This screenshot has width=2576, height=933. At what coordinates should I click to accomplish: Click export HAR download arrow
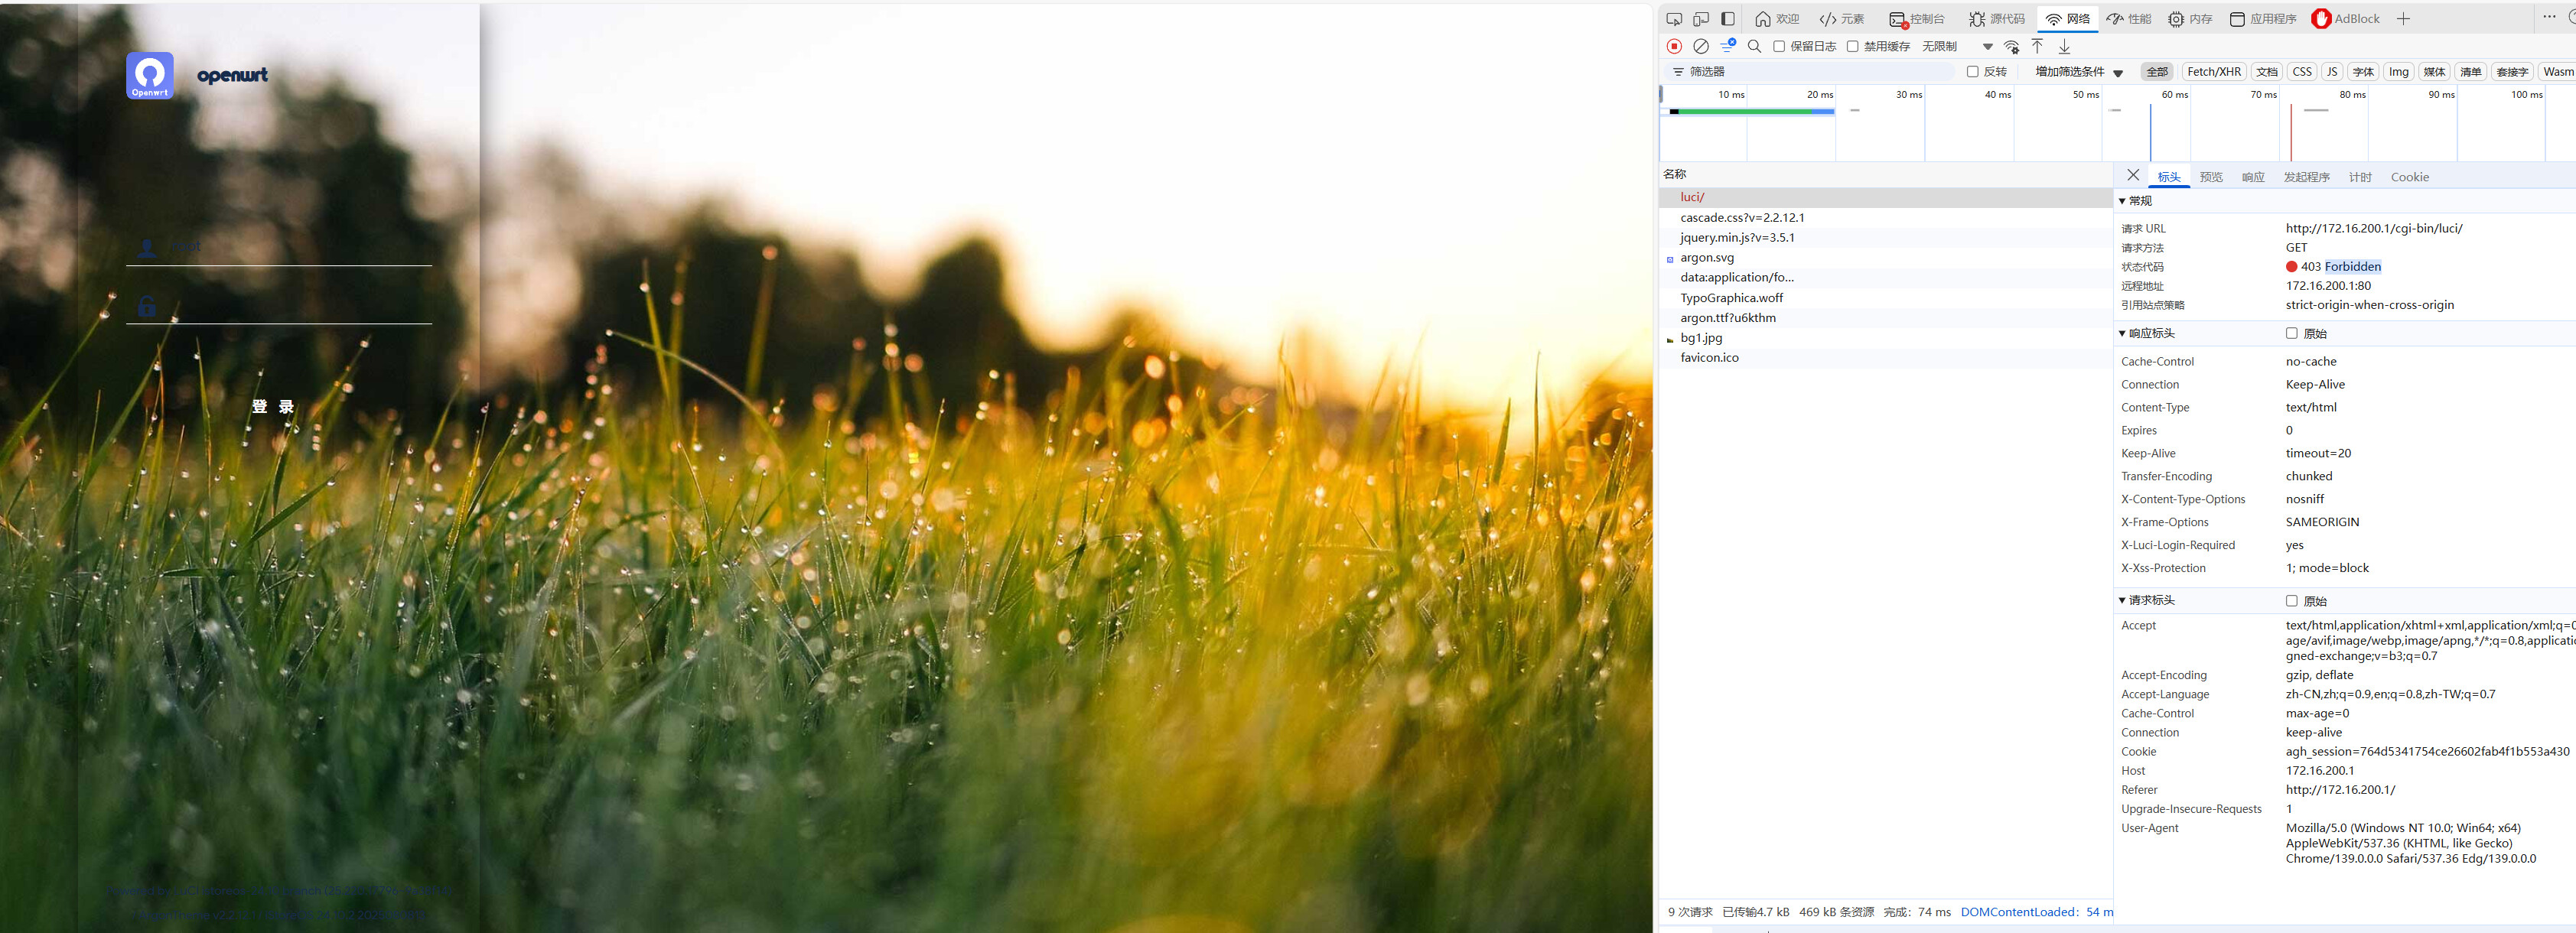[x=2064, y=46]
